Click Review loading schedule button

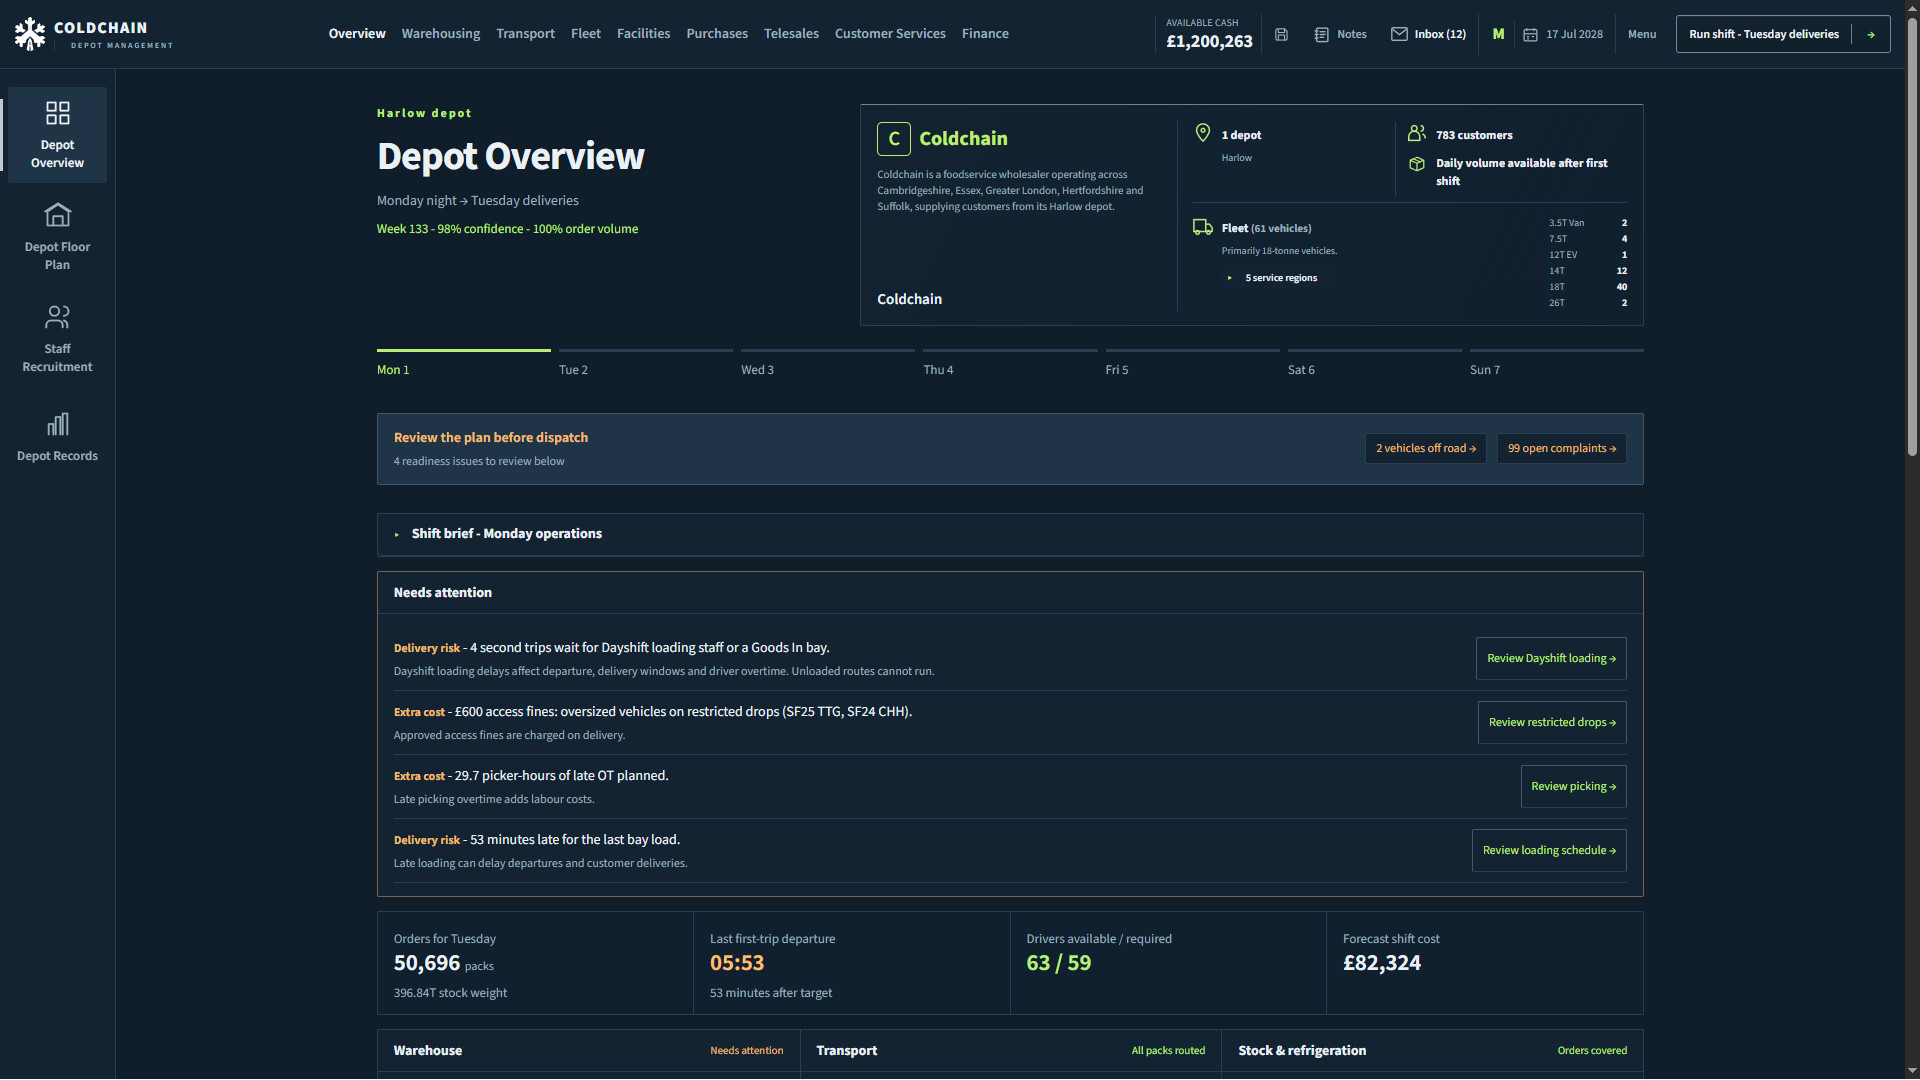(1549, 850)
